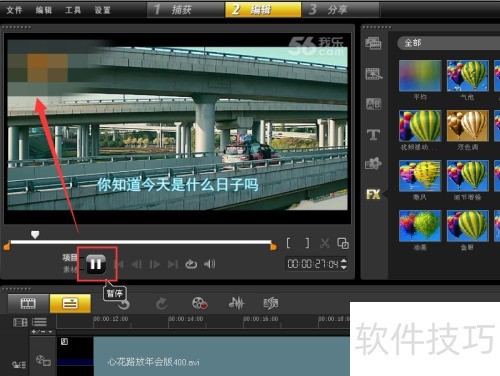Image resolution: width=500 pixels, height=376 pixels.
Task: Switch to the 1 捕获 step tab
Action: coord(185,9)
